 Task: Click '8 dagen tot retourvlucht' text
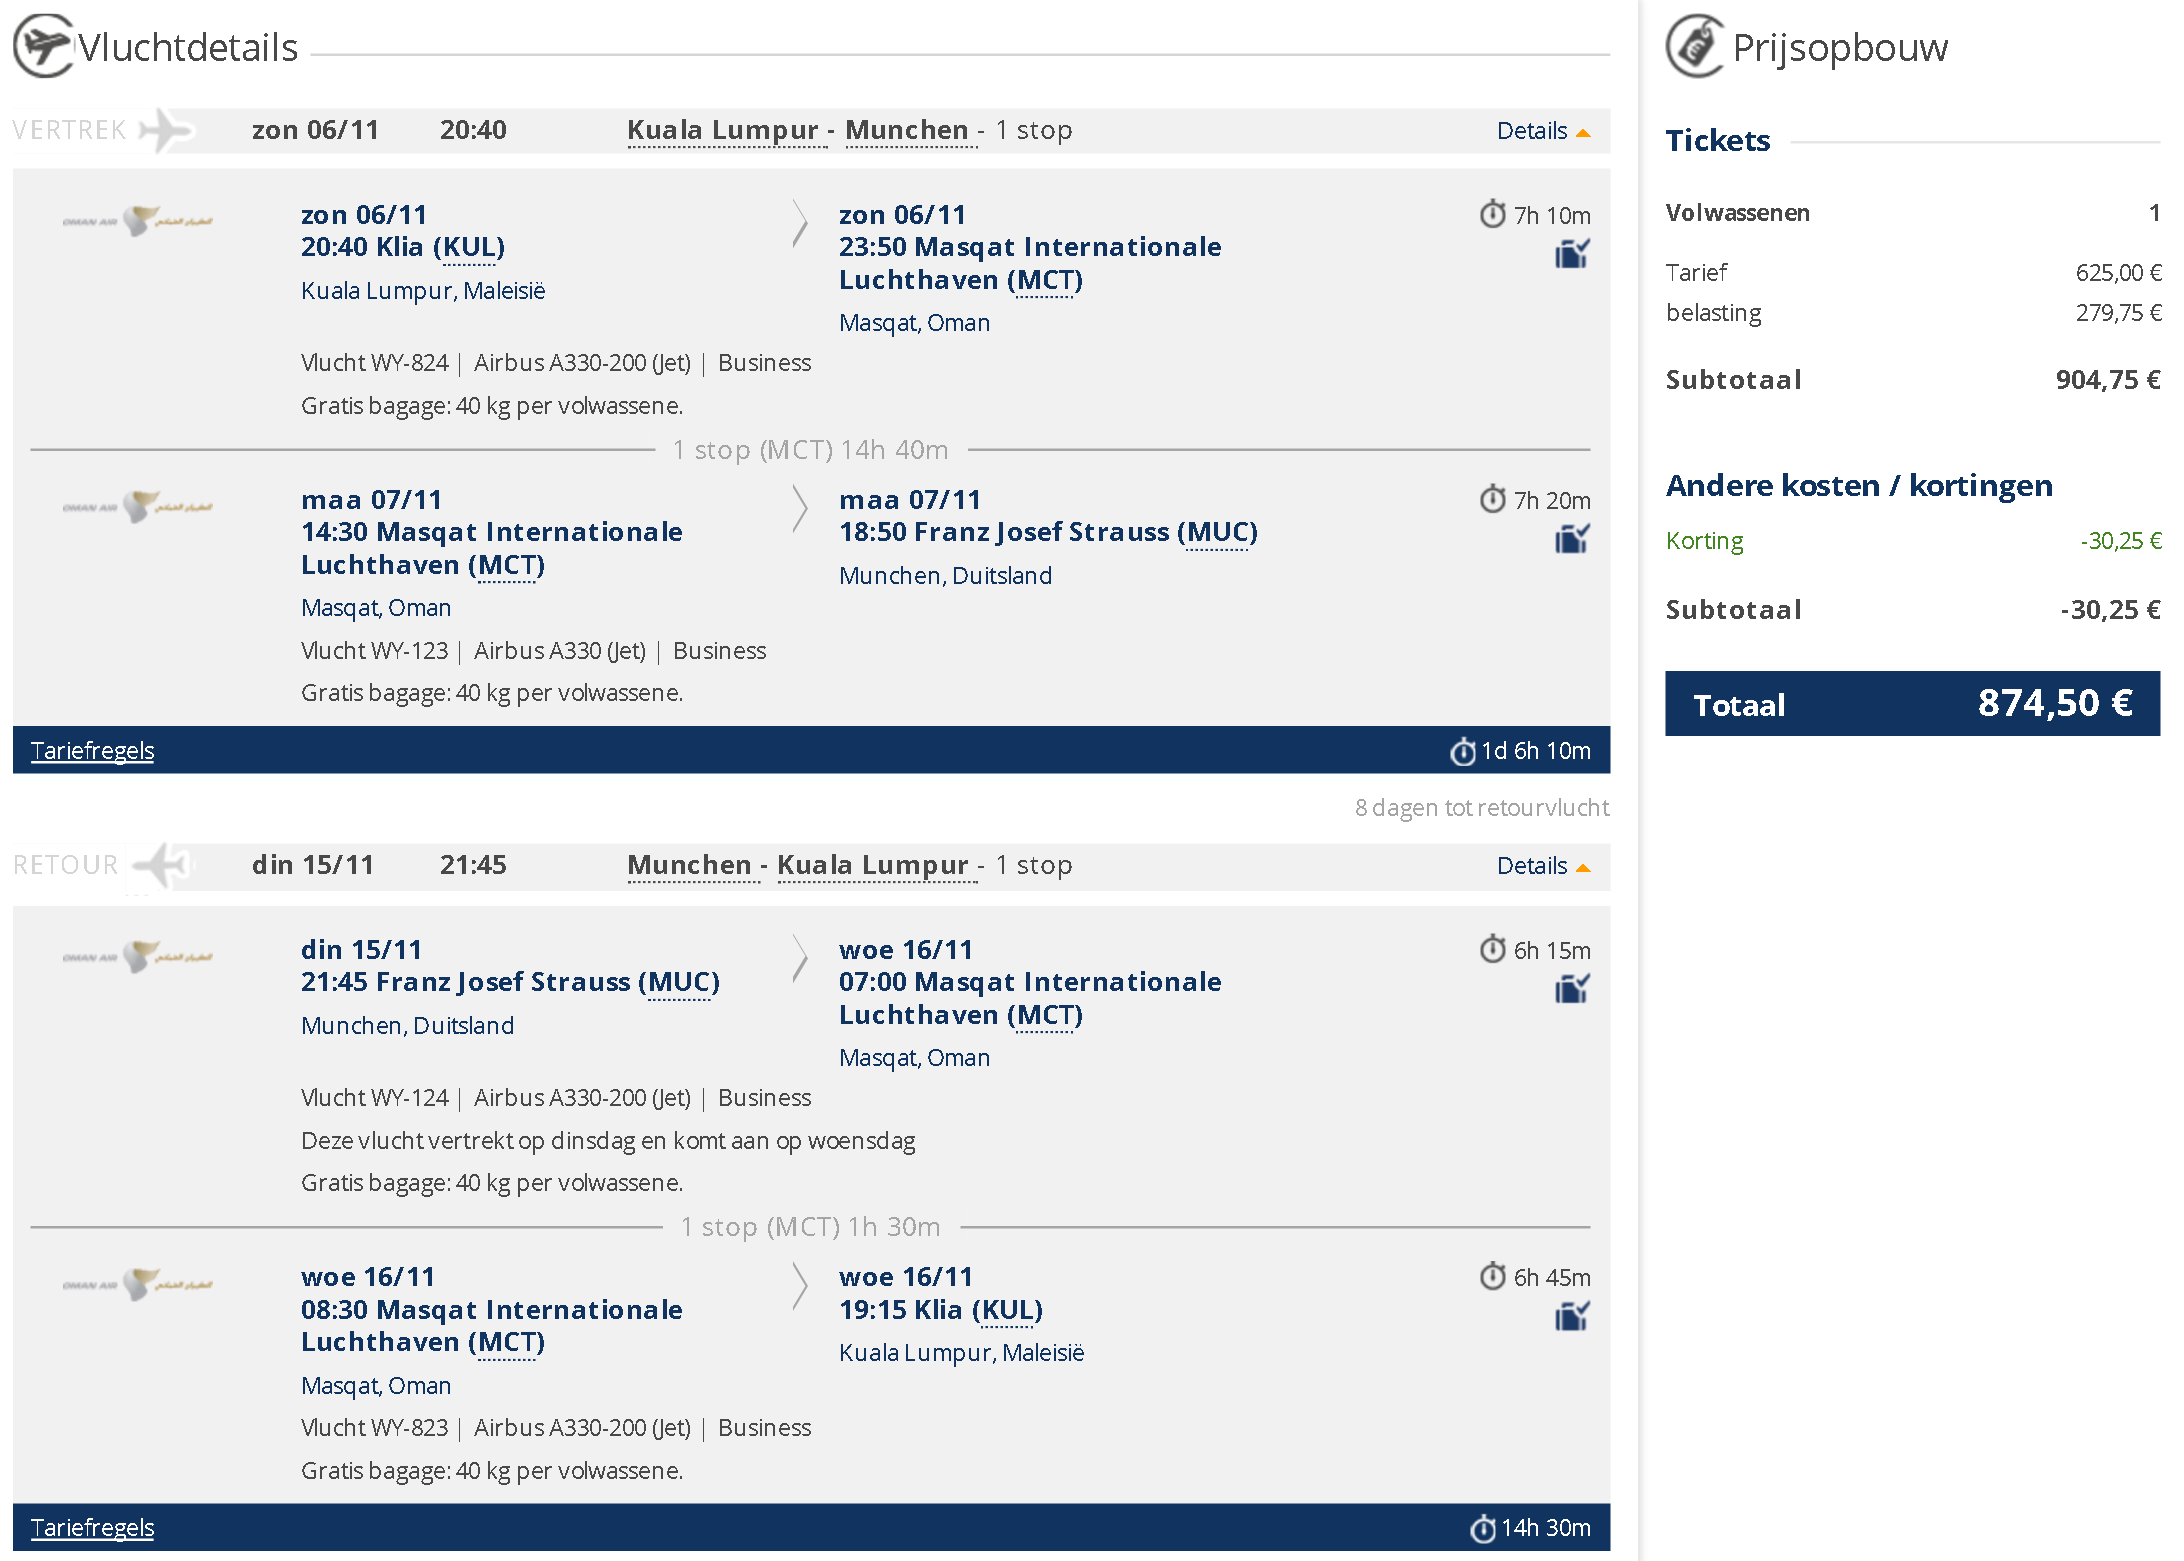click(x=1482, y=808)
